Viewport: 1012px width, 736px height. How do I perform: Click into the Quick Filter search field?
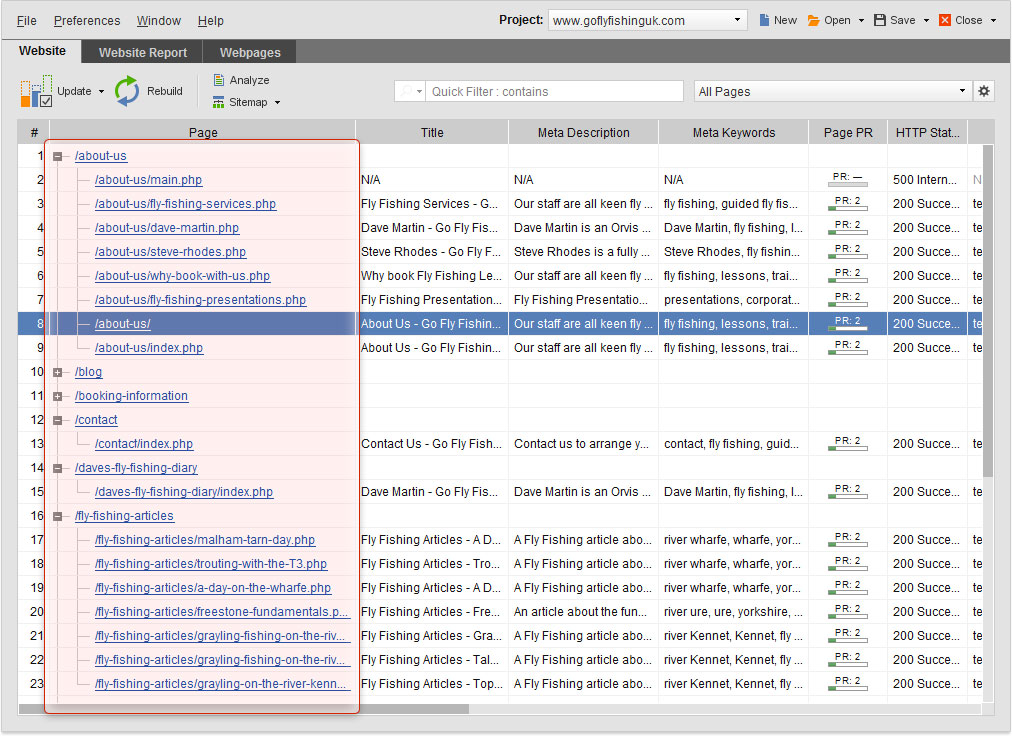coord(555,91)
